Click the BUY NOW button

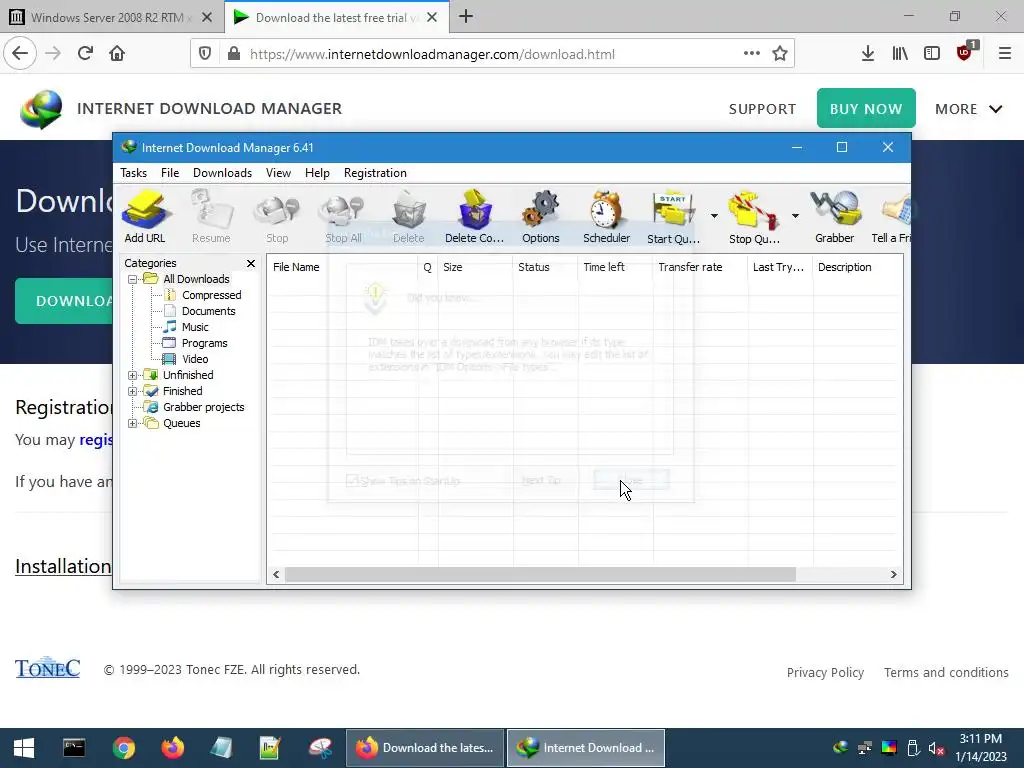click(866, 108)
